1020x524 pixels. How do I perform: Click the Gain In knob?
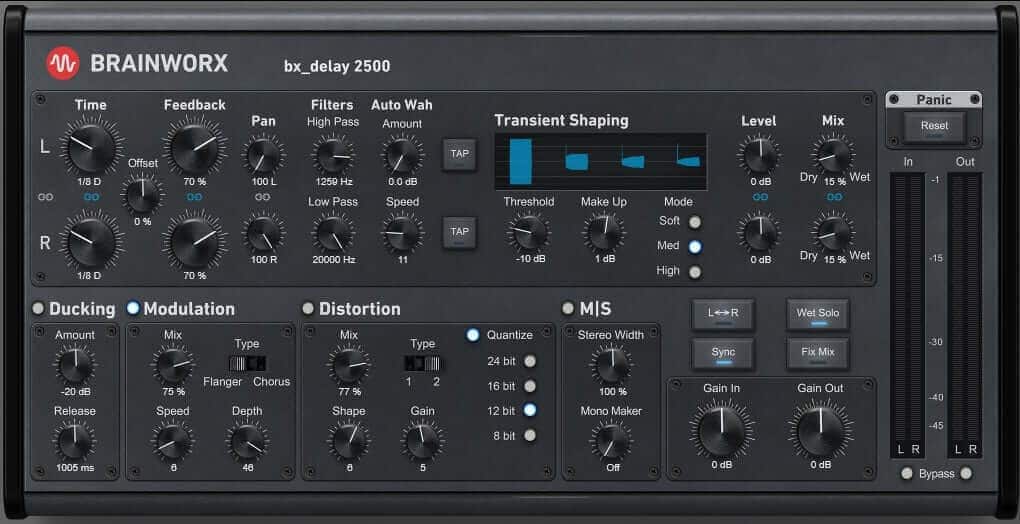pos(721,431)
